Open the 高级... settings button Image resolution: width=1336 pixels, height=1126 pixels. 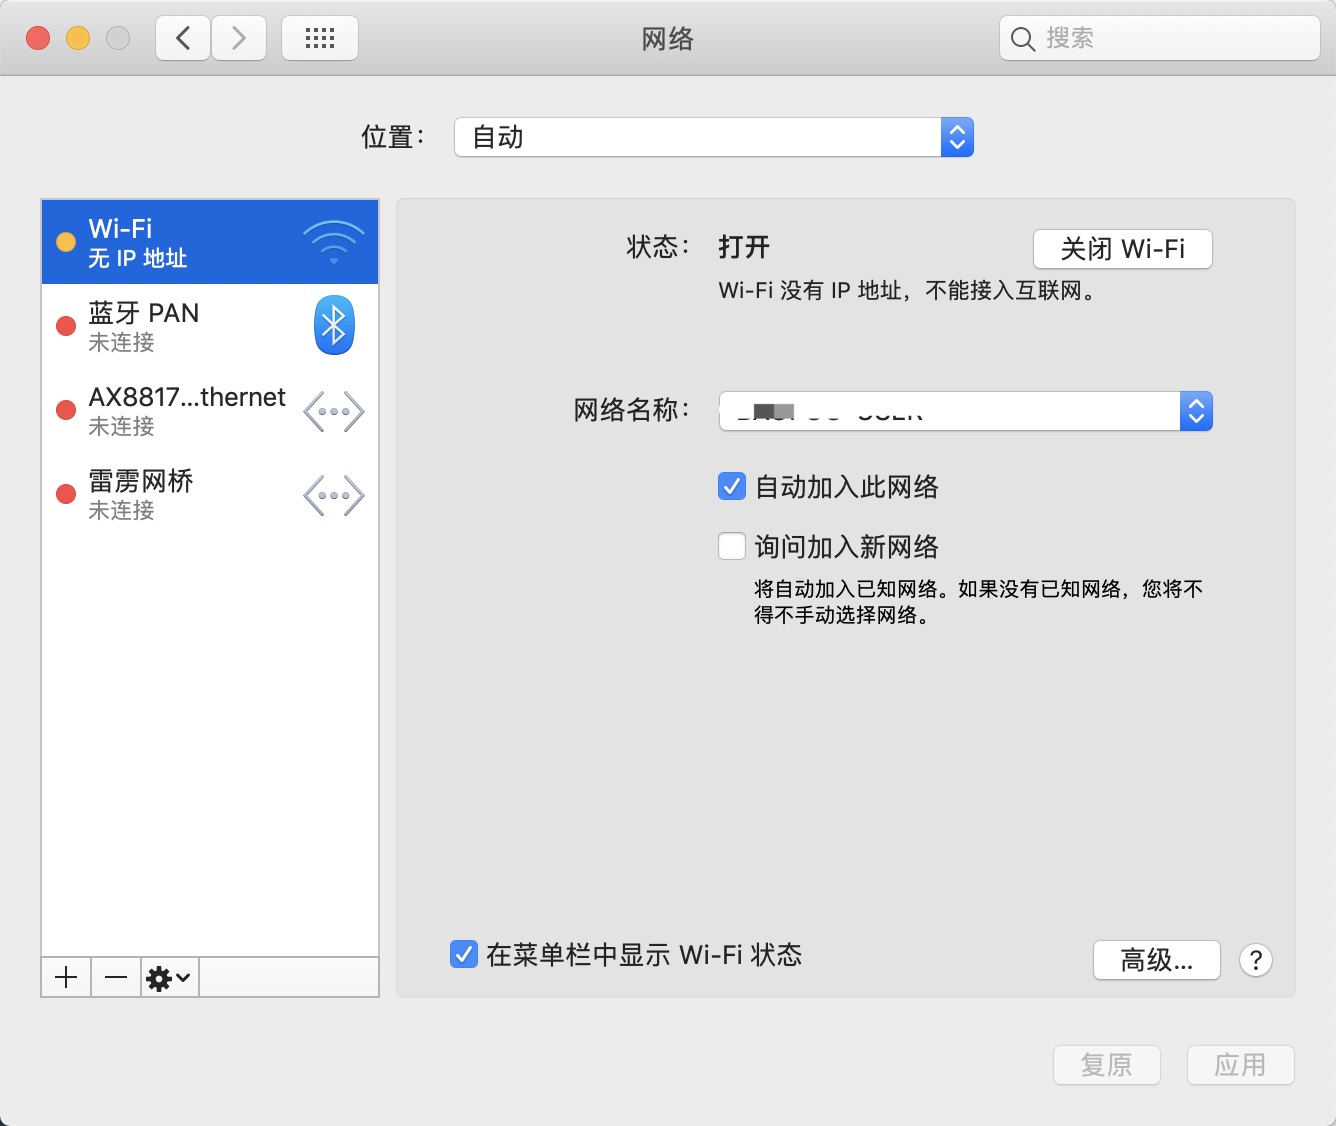[x=1156, y=960]
